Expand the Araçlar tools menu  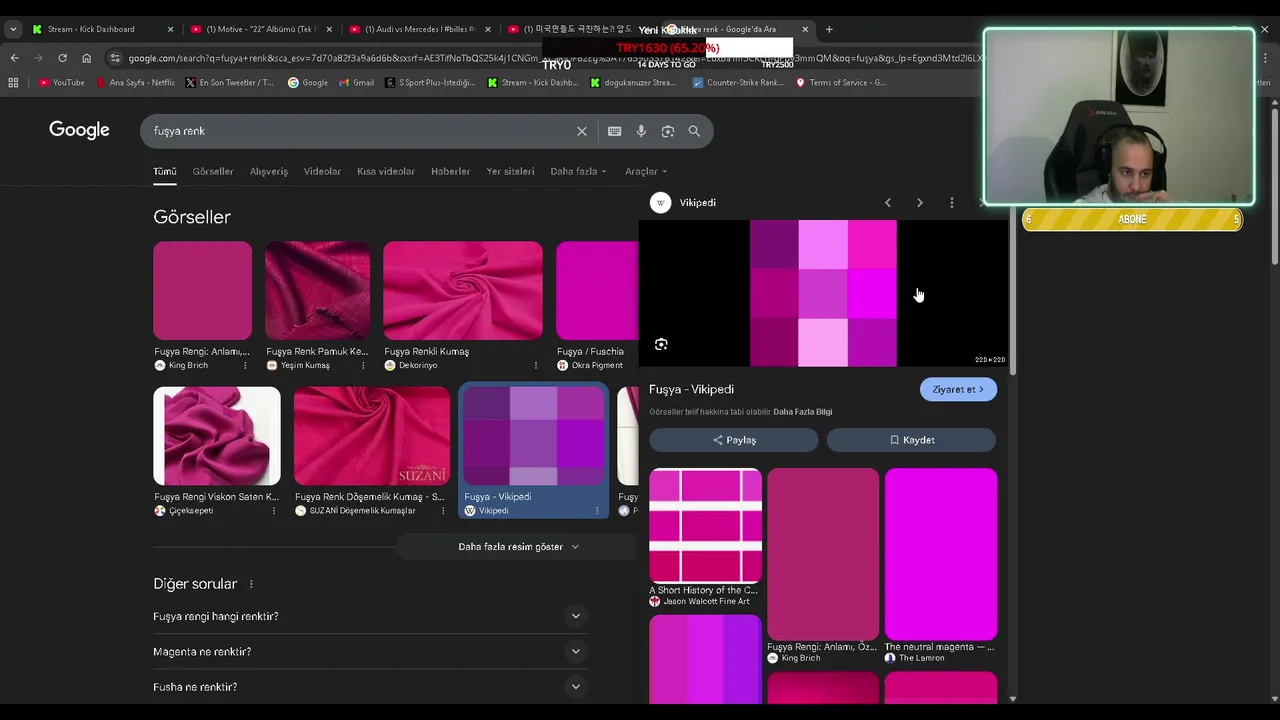click(x=646, y=172)
